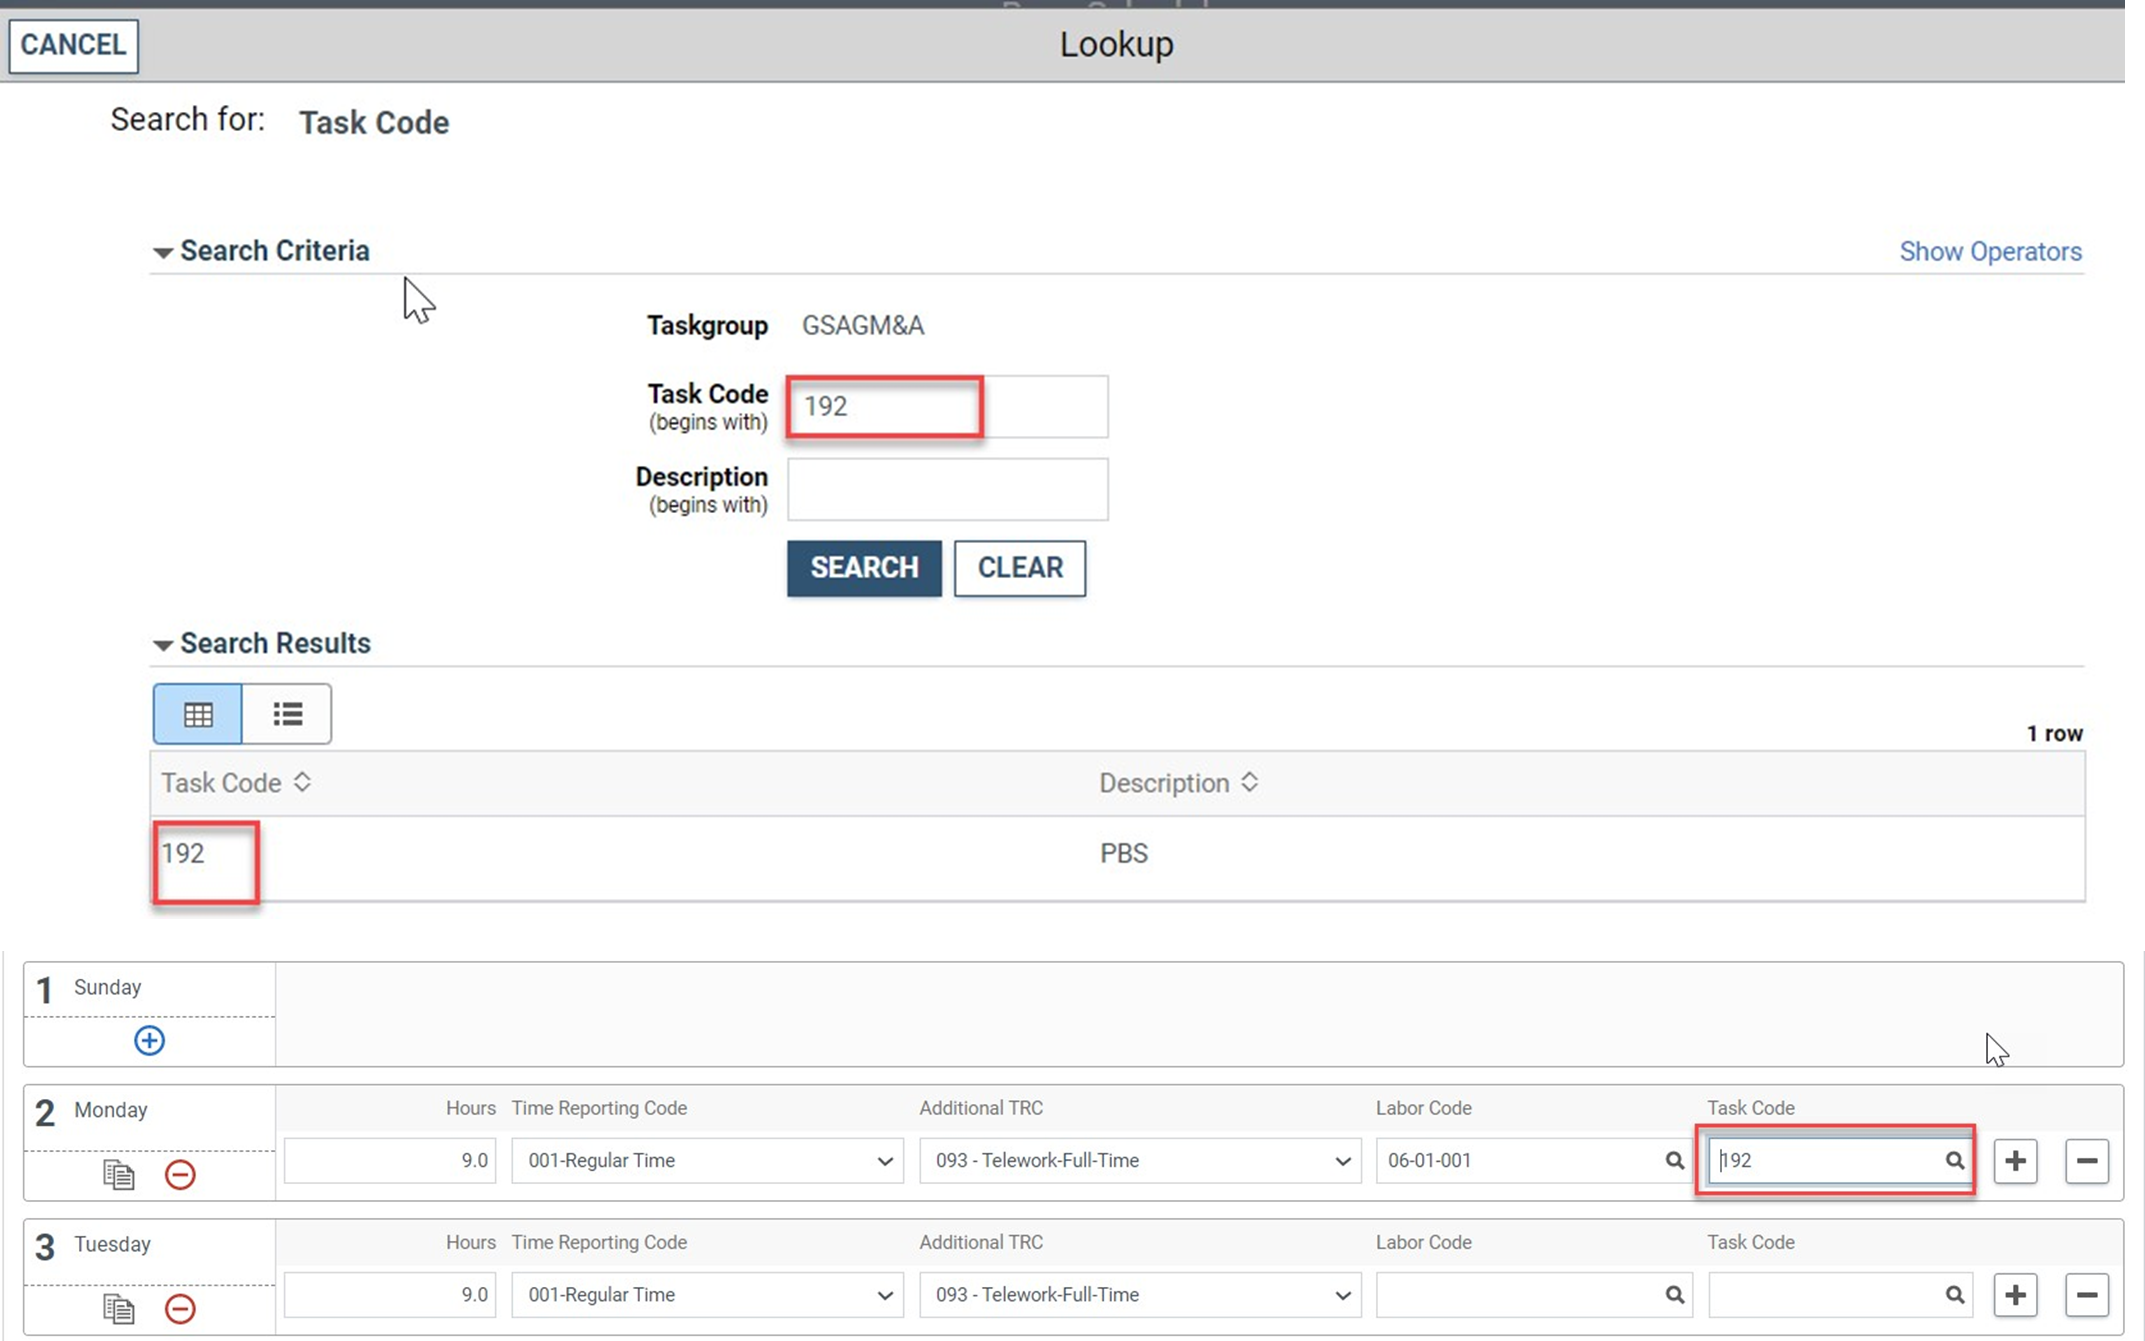
Task: Switch Search Results to grid view
Action: pos(197,713)
